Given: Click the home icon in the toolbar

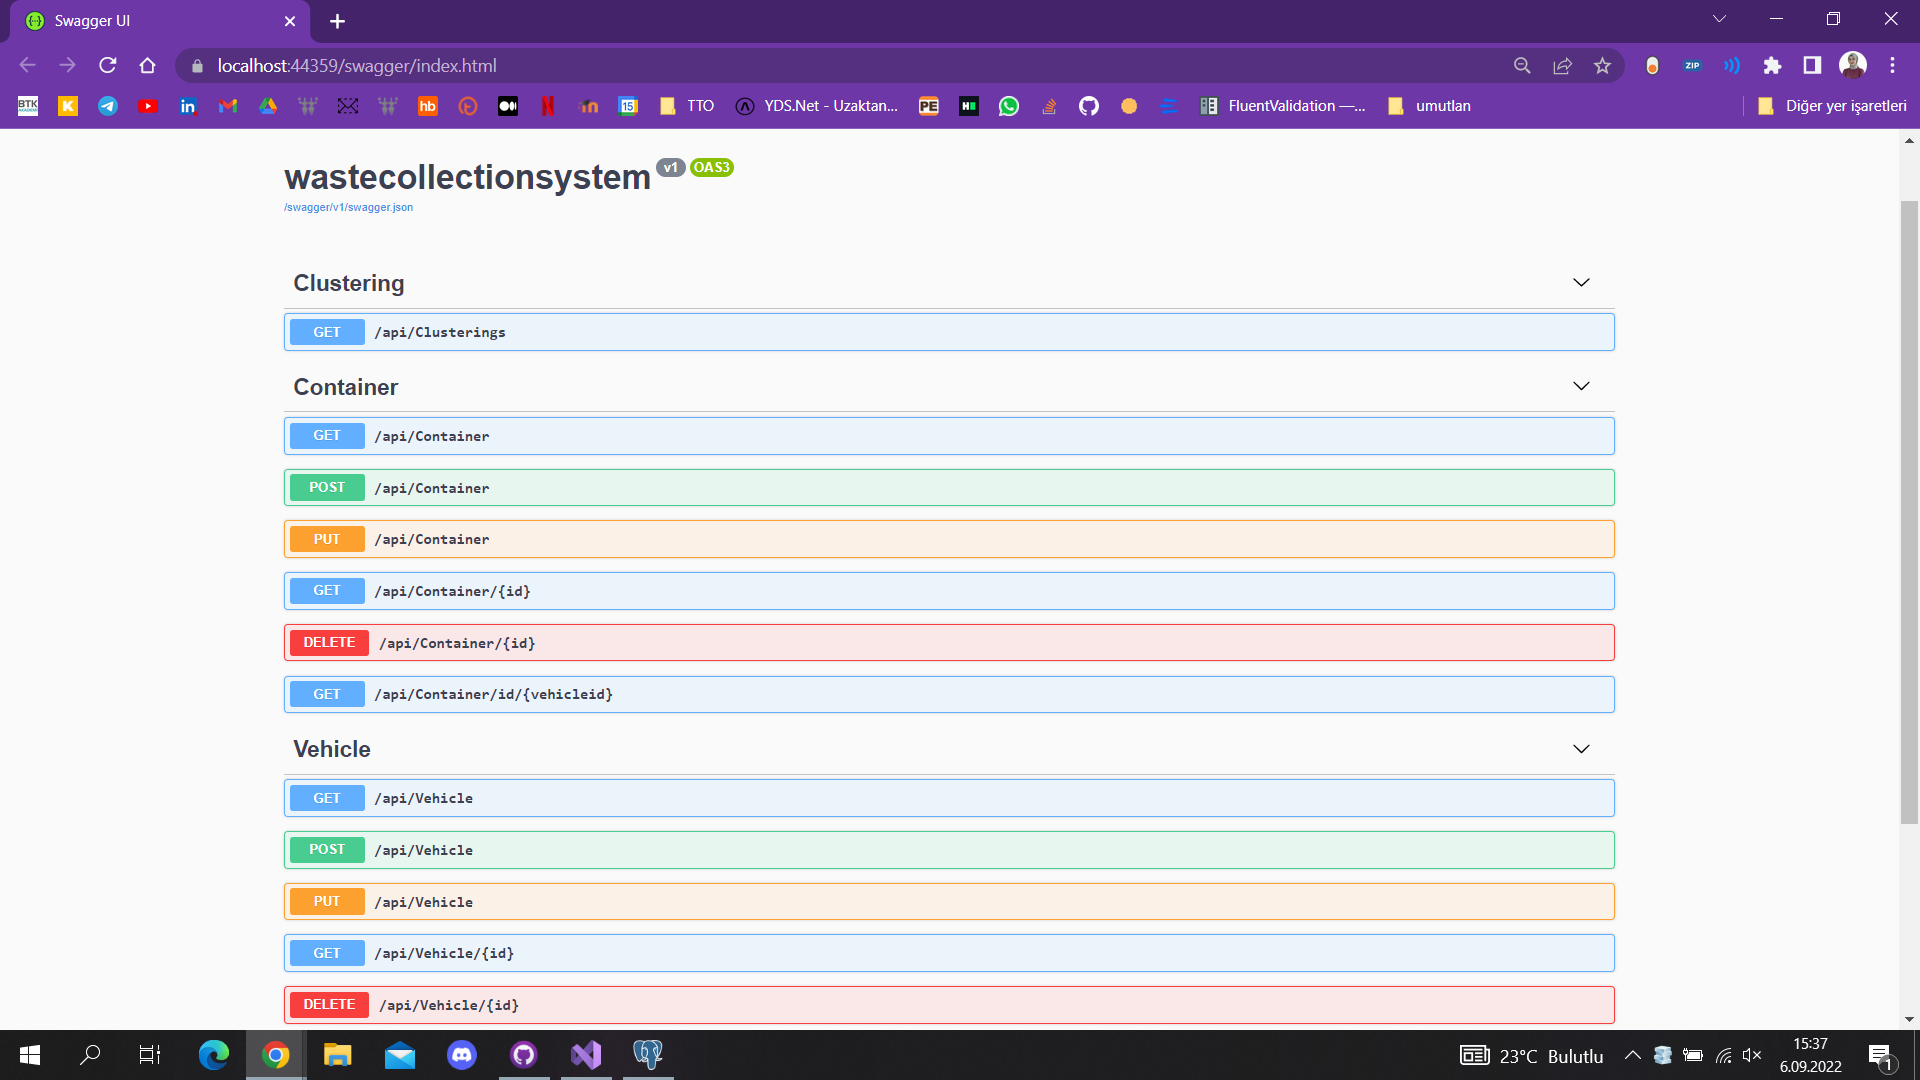Looking at the screenshot, I should click(148, 66).
